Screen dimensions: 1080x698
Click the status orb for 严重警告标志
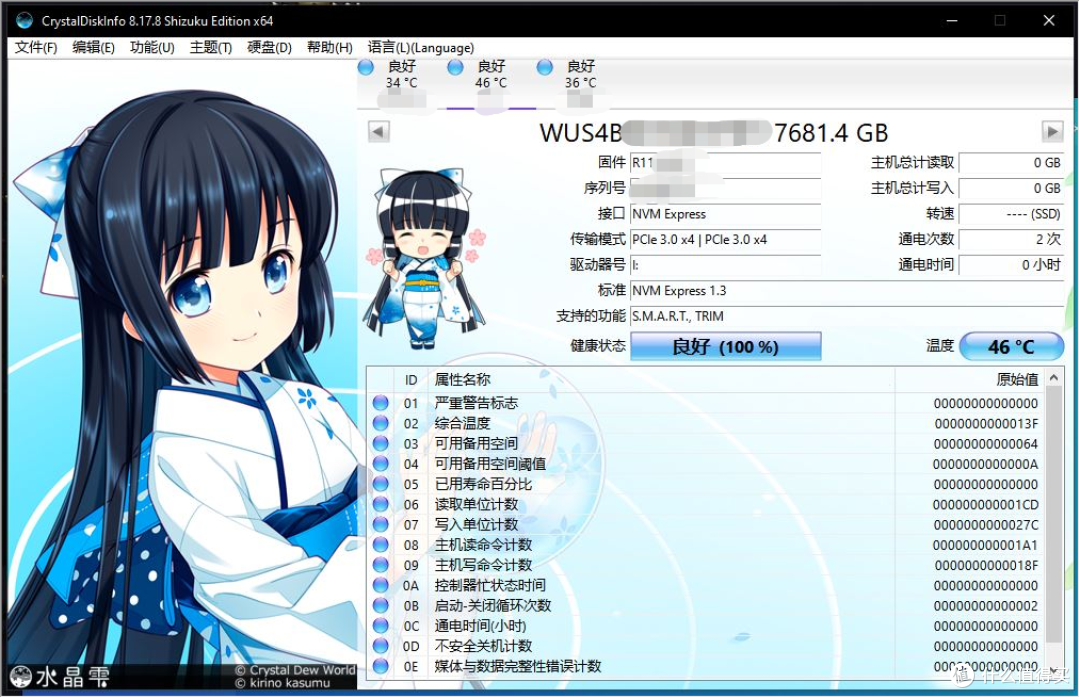click(380, 403)
